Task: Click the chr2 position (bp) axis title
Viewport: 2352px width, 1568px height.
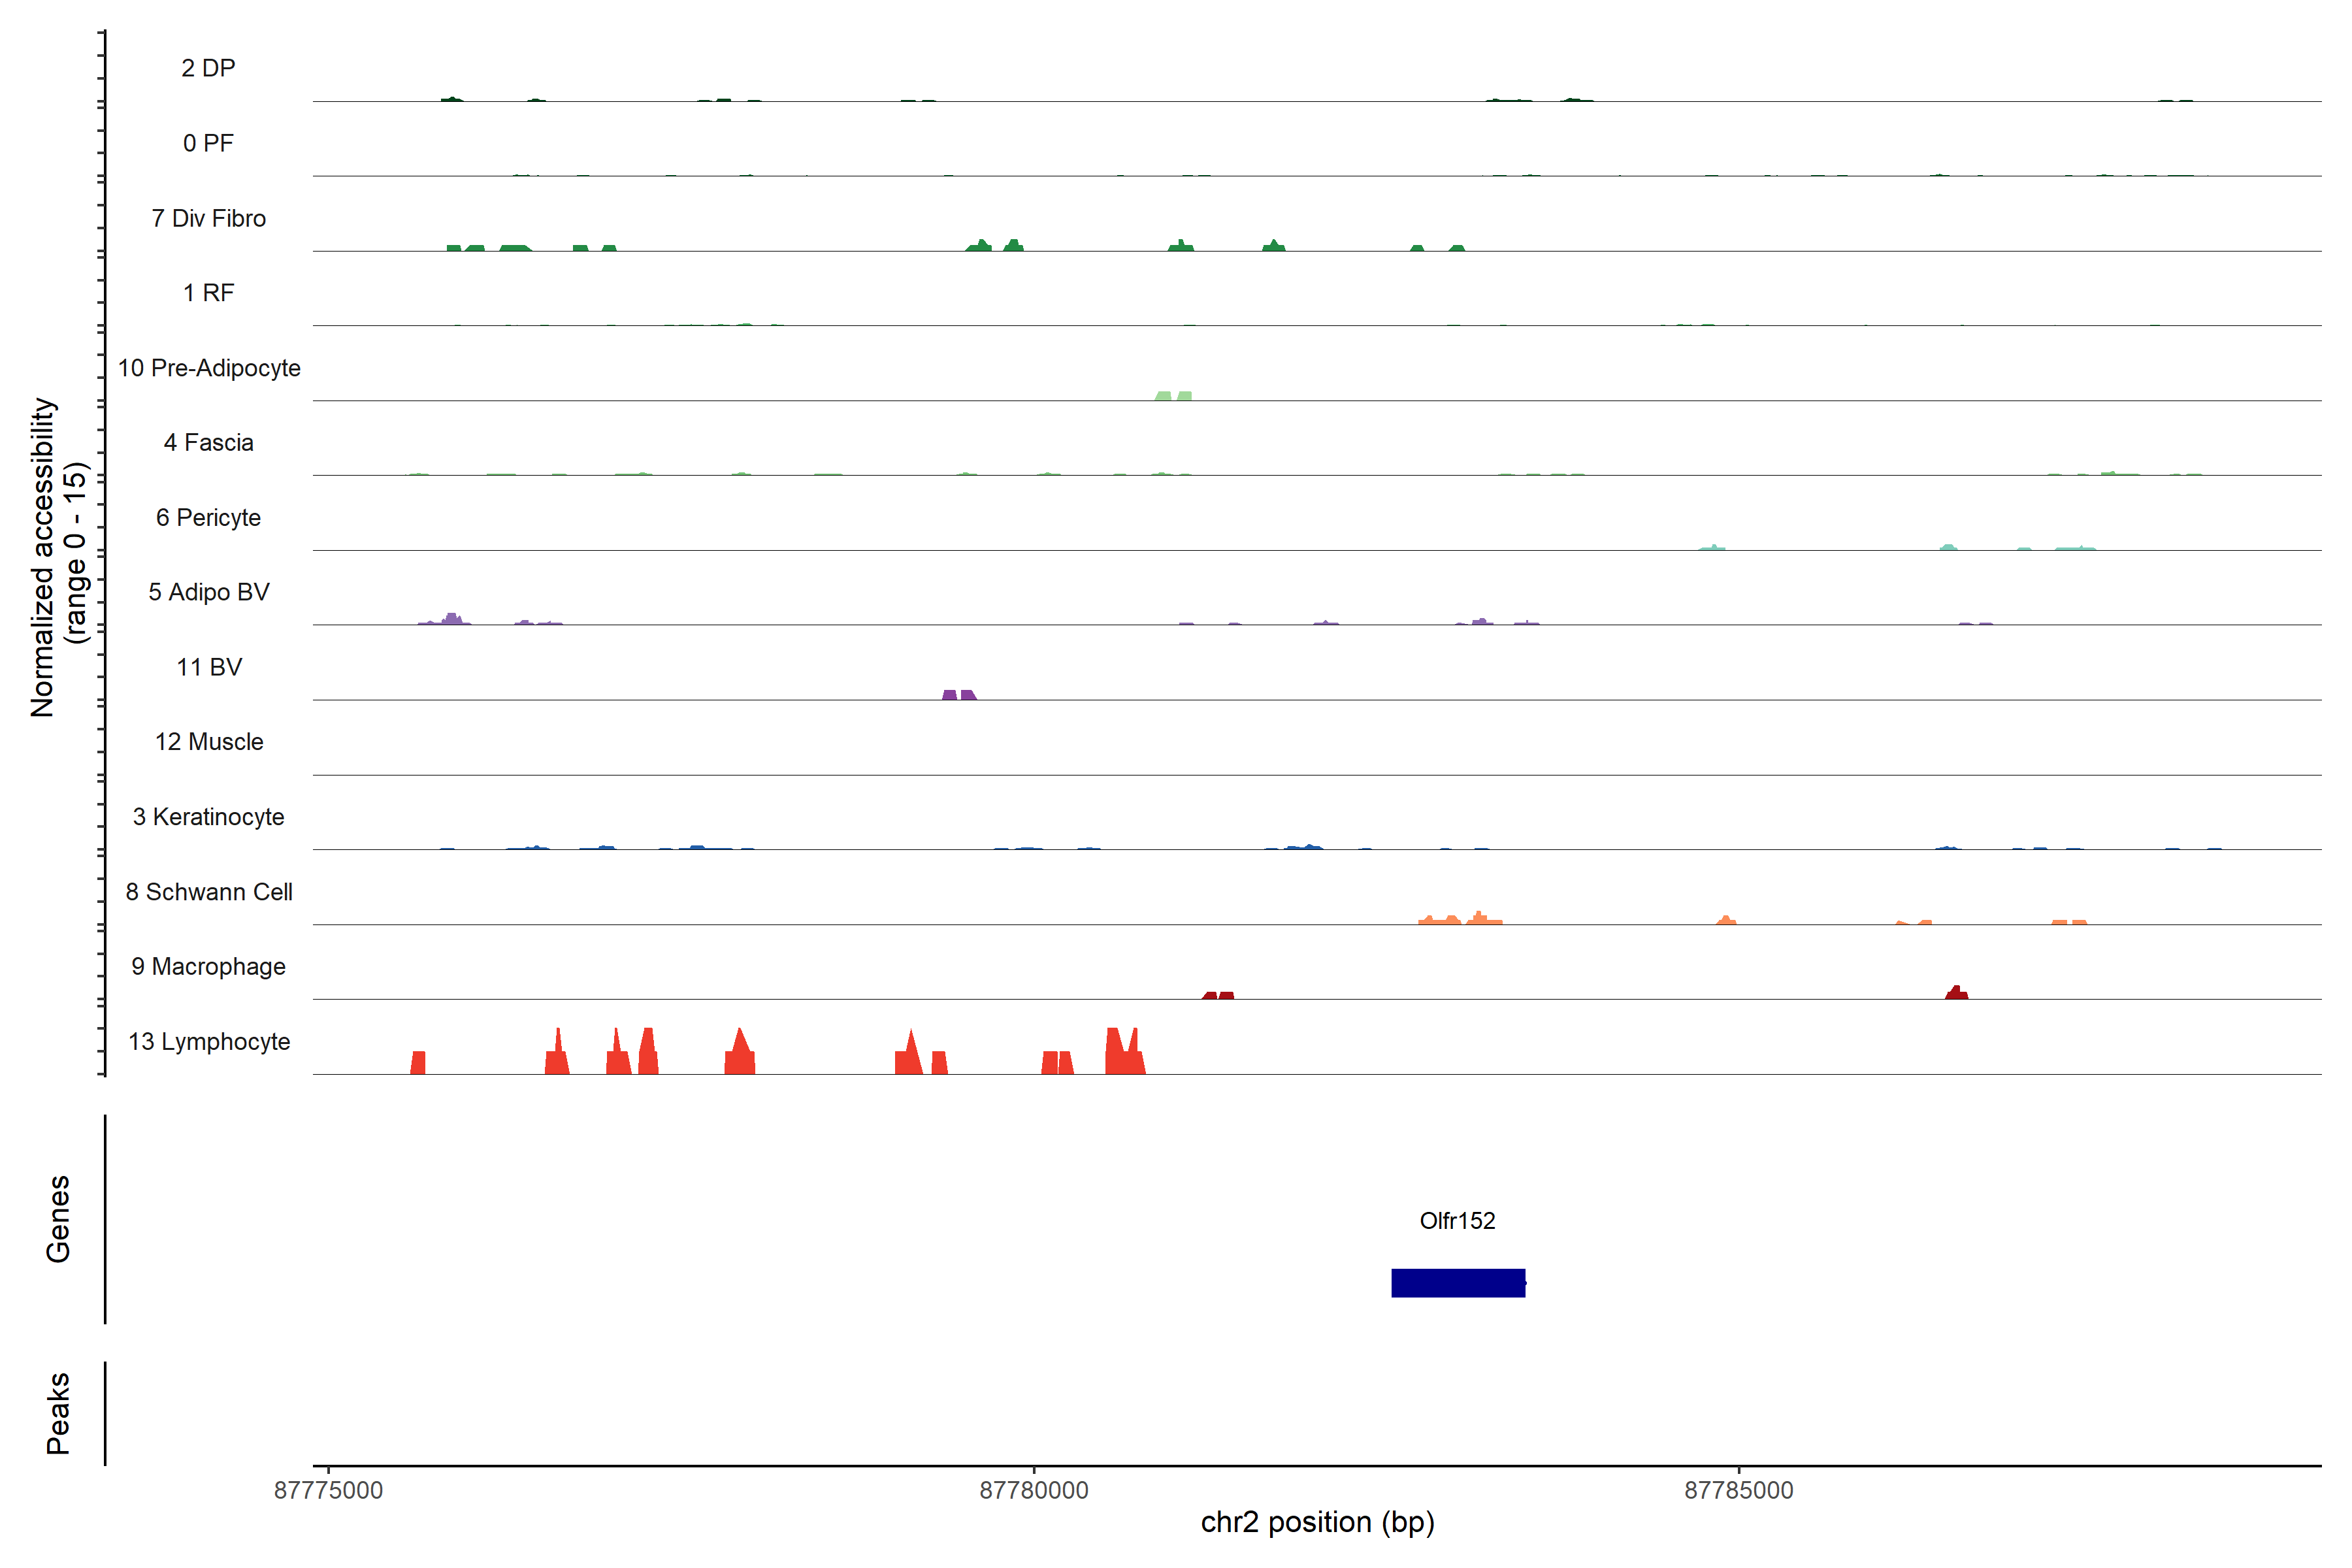Action: [1317, 1522]
